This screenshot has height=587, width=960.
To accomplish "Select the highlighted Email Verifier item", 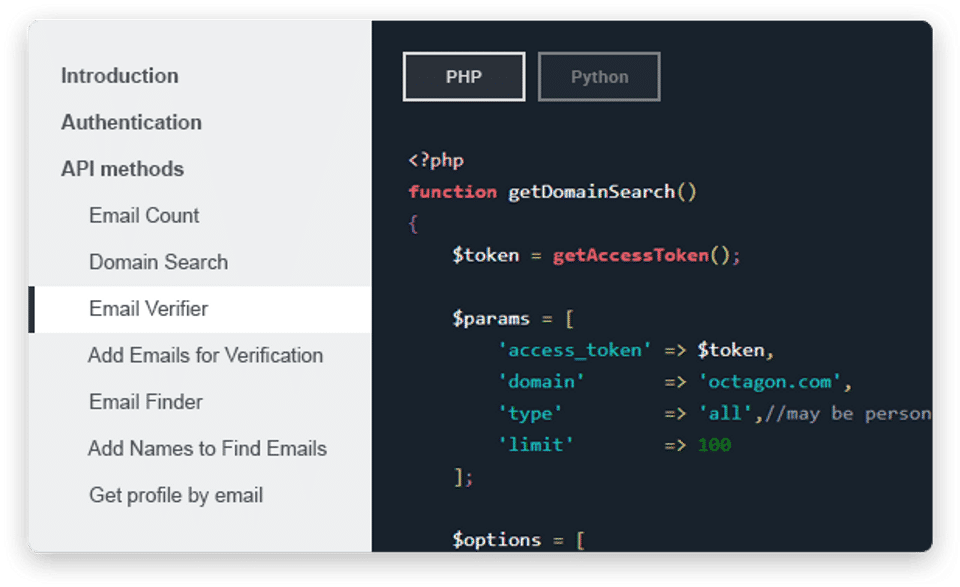I will (149, 309).
